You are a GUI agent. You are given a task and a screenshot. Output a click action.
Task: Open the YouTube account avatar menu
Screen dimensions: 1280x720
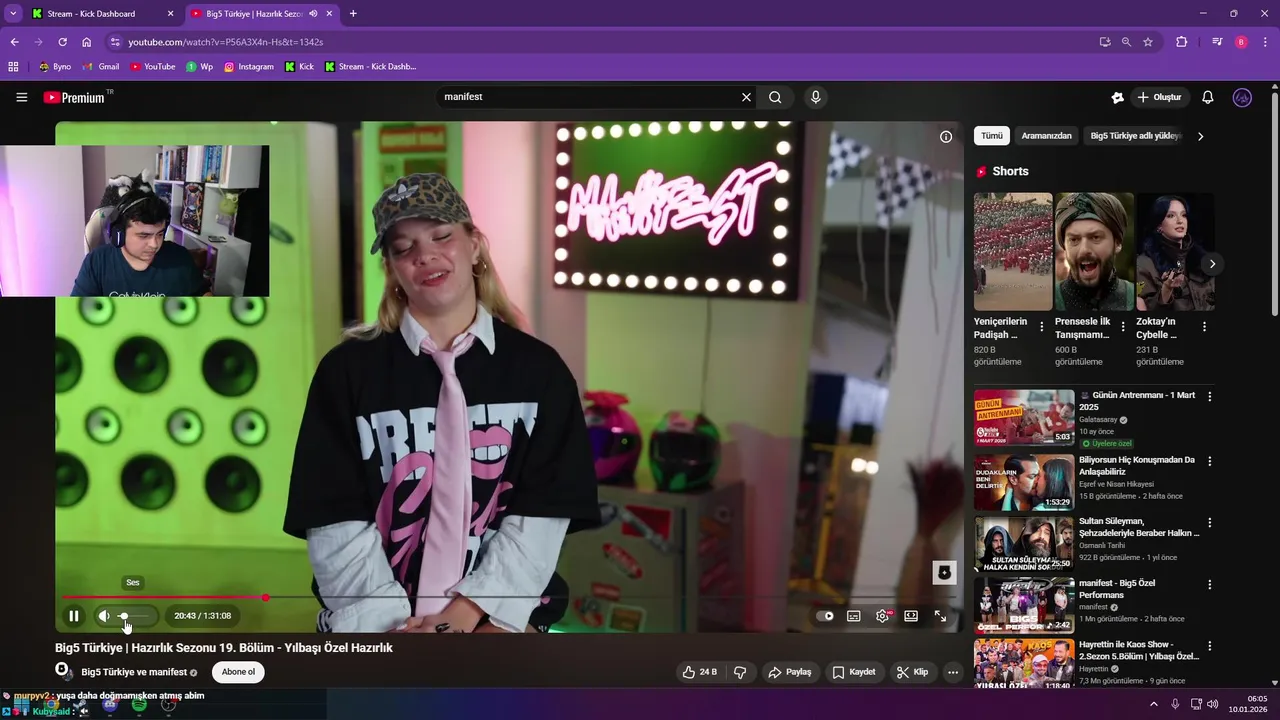(x=1243, y=97)
